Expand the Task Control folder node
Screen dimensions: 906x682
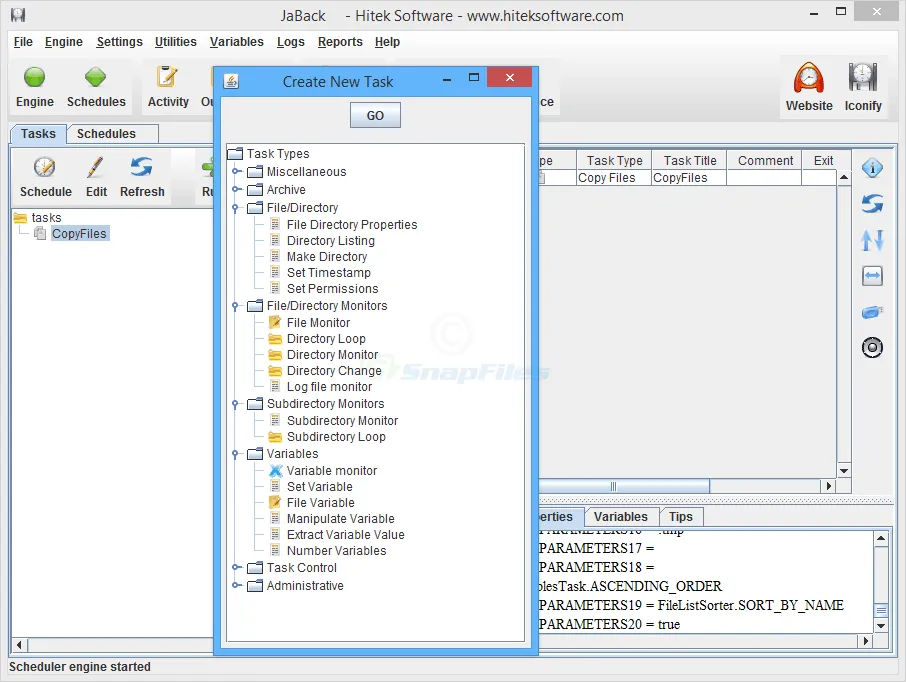[x=236, y=567]
